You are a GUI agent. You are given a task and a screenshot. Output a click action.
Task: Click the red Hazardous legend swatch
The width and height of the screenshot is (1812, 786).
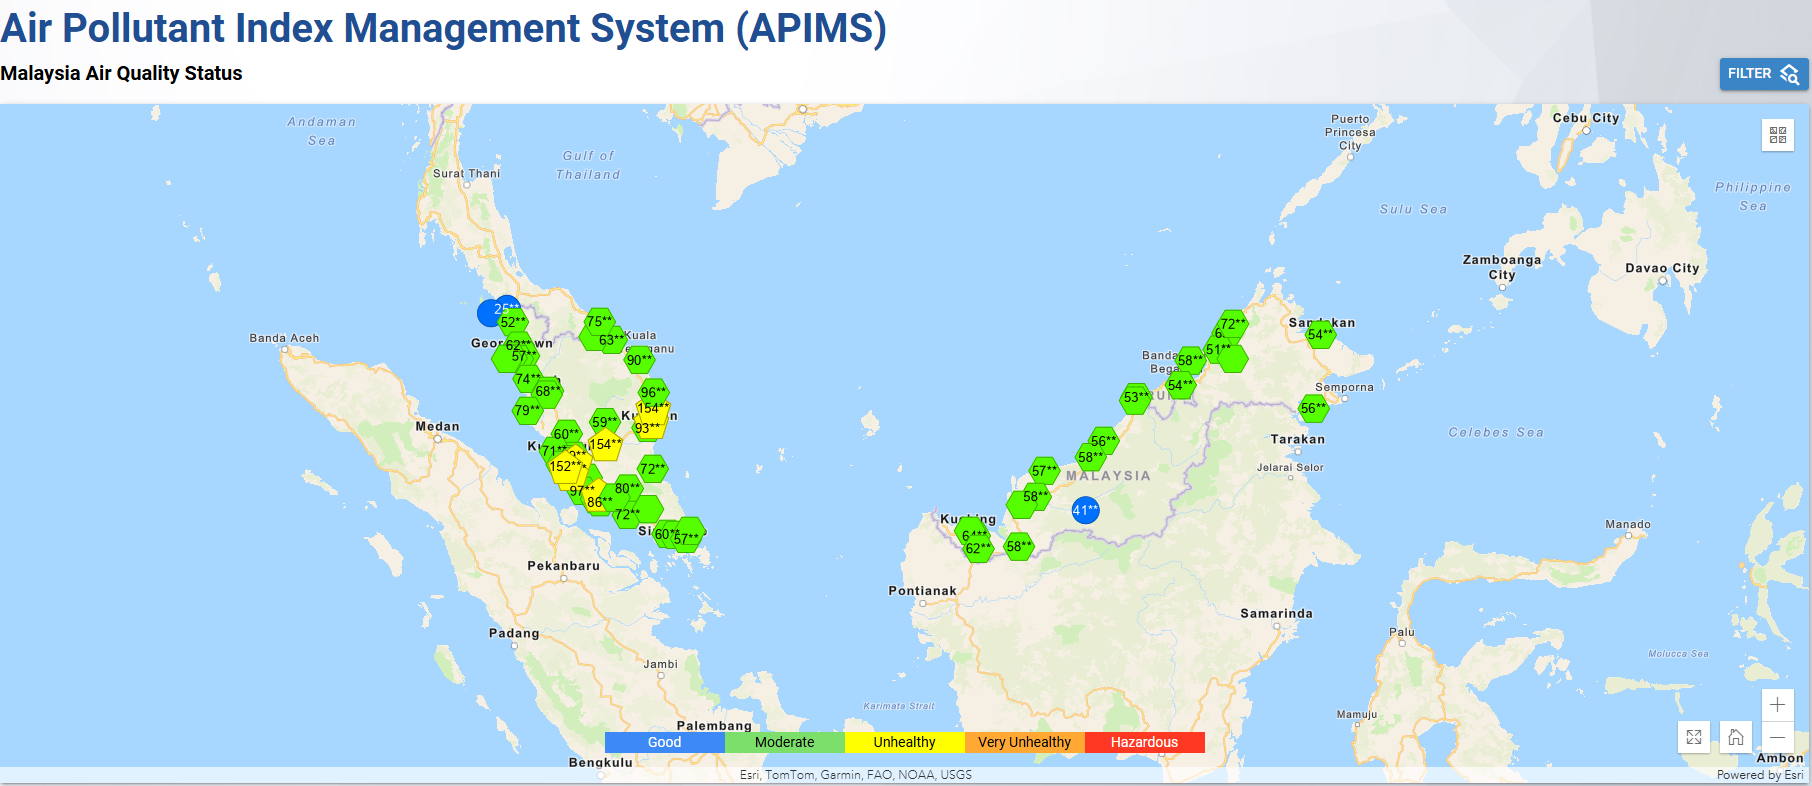1144,742
